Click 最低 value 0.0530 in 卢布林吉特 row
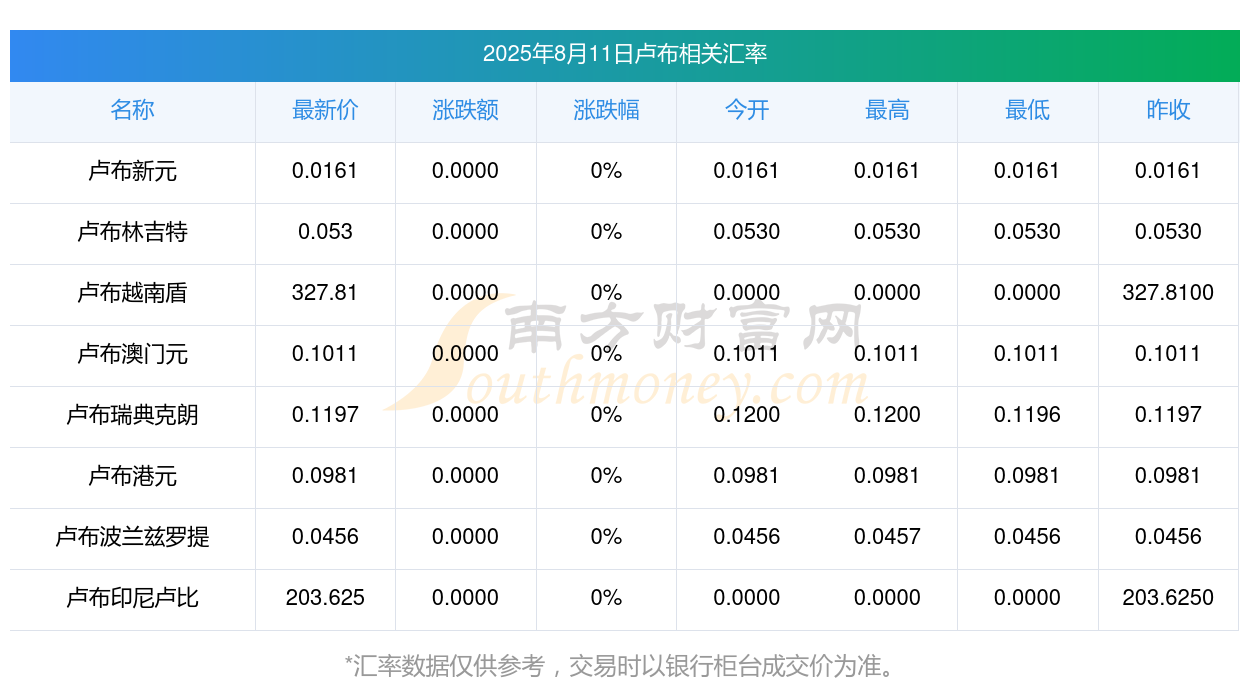1250x698 pixels. [x=1028, y=232]
